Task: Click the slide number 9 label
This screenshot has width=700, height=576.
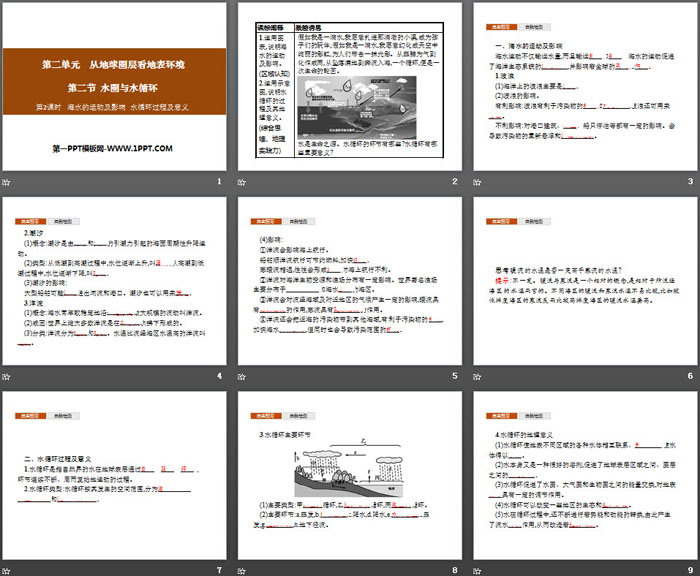Action: point(690,570)
